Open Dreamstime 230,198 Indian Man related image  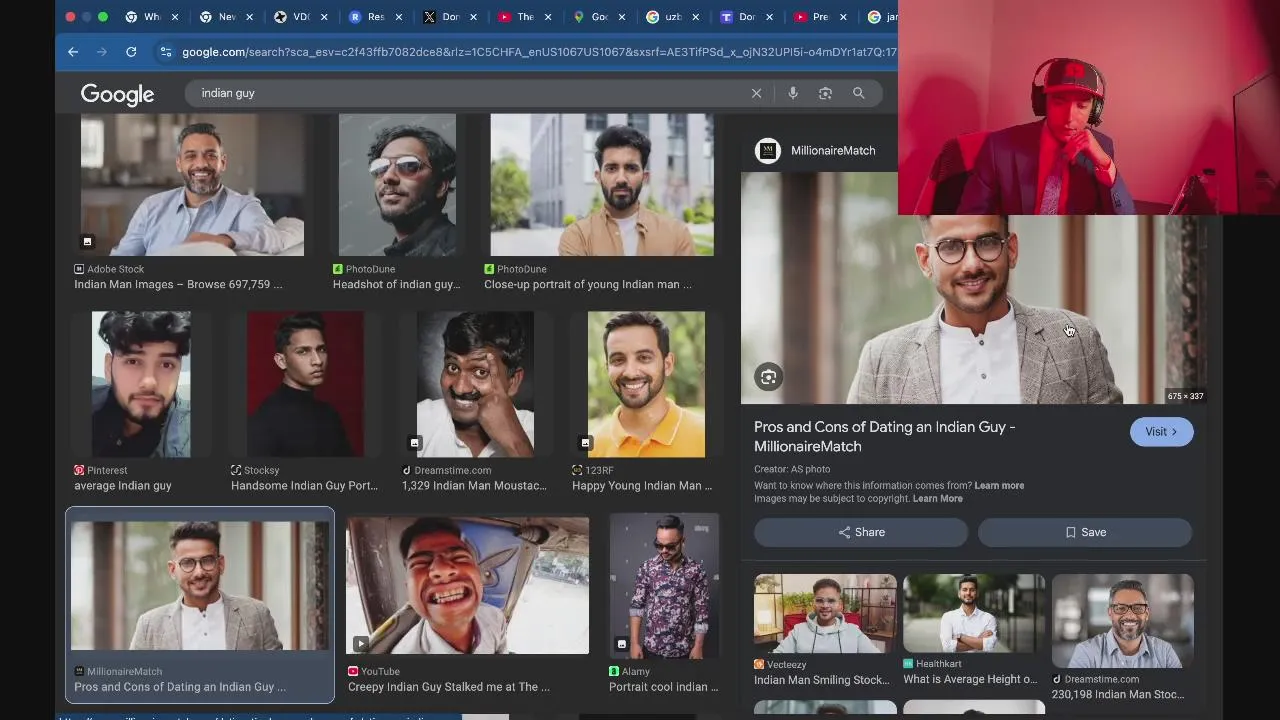coord(1122,621)
